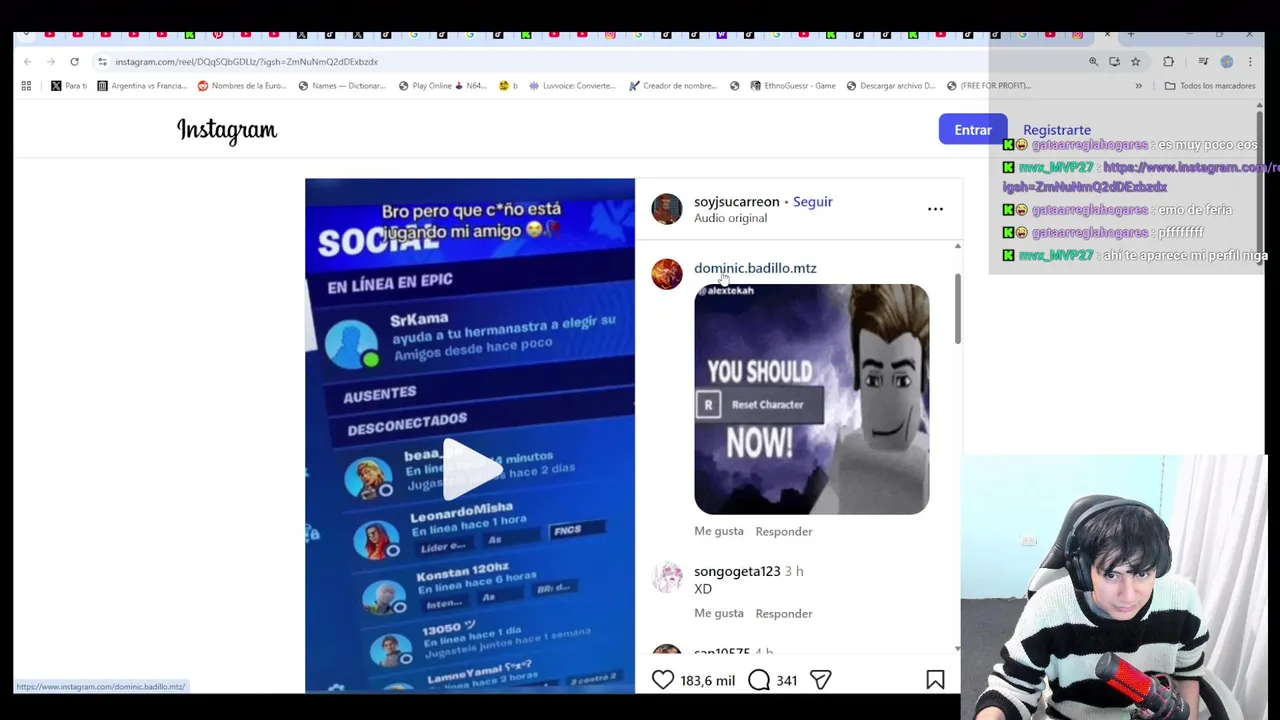1280x720 pixels.
Task: Open the three-dot more options menu
Action: (x=935, y=209)
